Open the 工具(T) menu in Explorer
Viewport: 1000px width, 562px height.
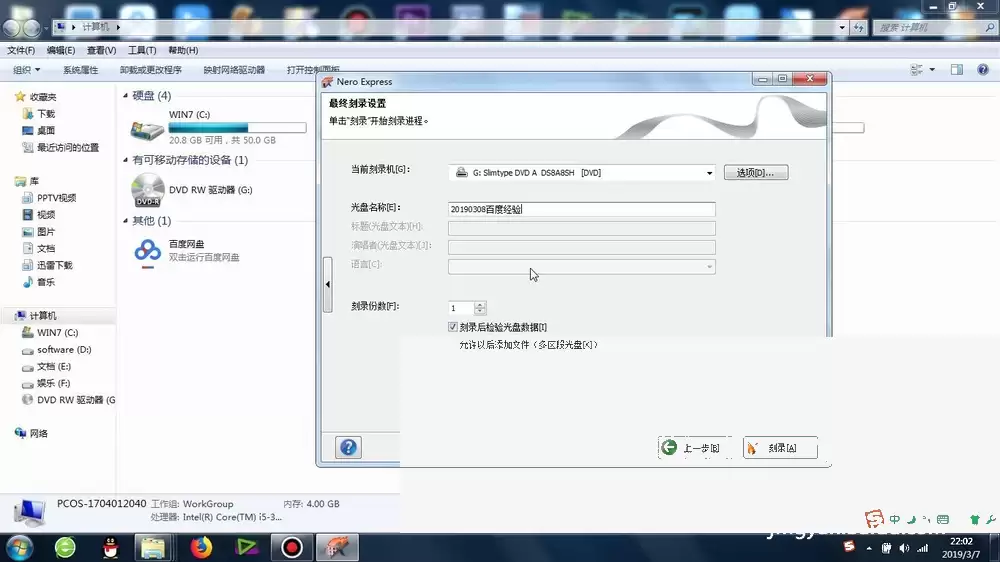tap(142, 50)
